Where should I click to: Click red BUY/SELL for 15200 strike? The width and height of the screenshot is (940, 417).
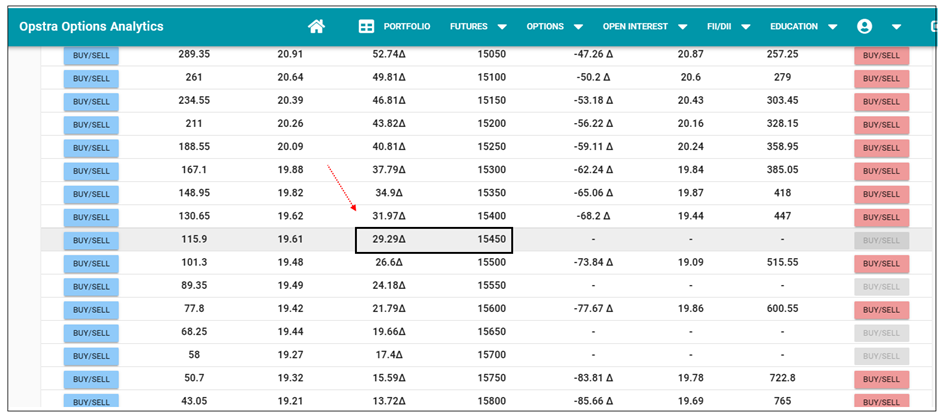[881, 125]
